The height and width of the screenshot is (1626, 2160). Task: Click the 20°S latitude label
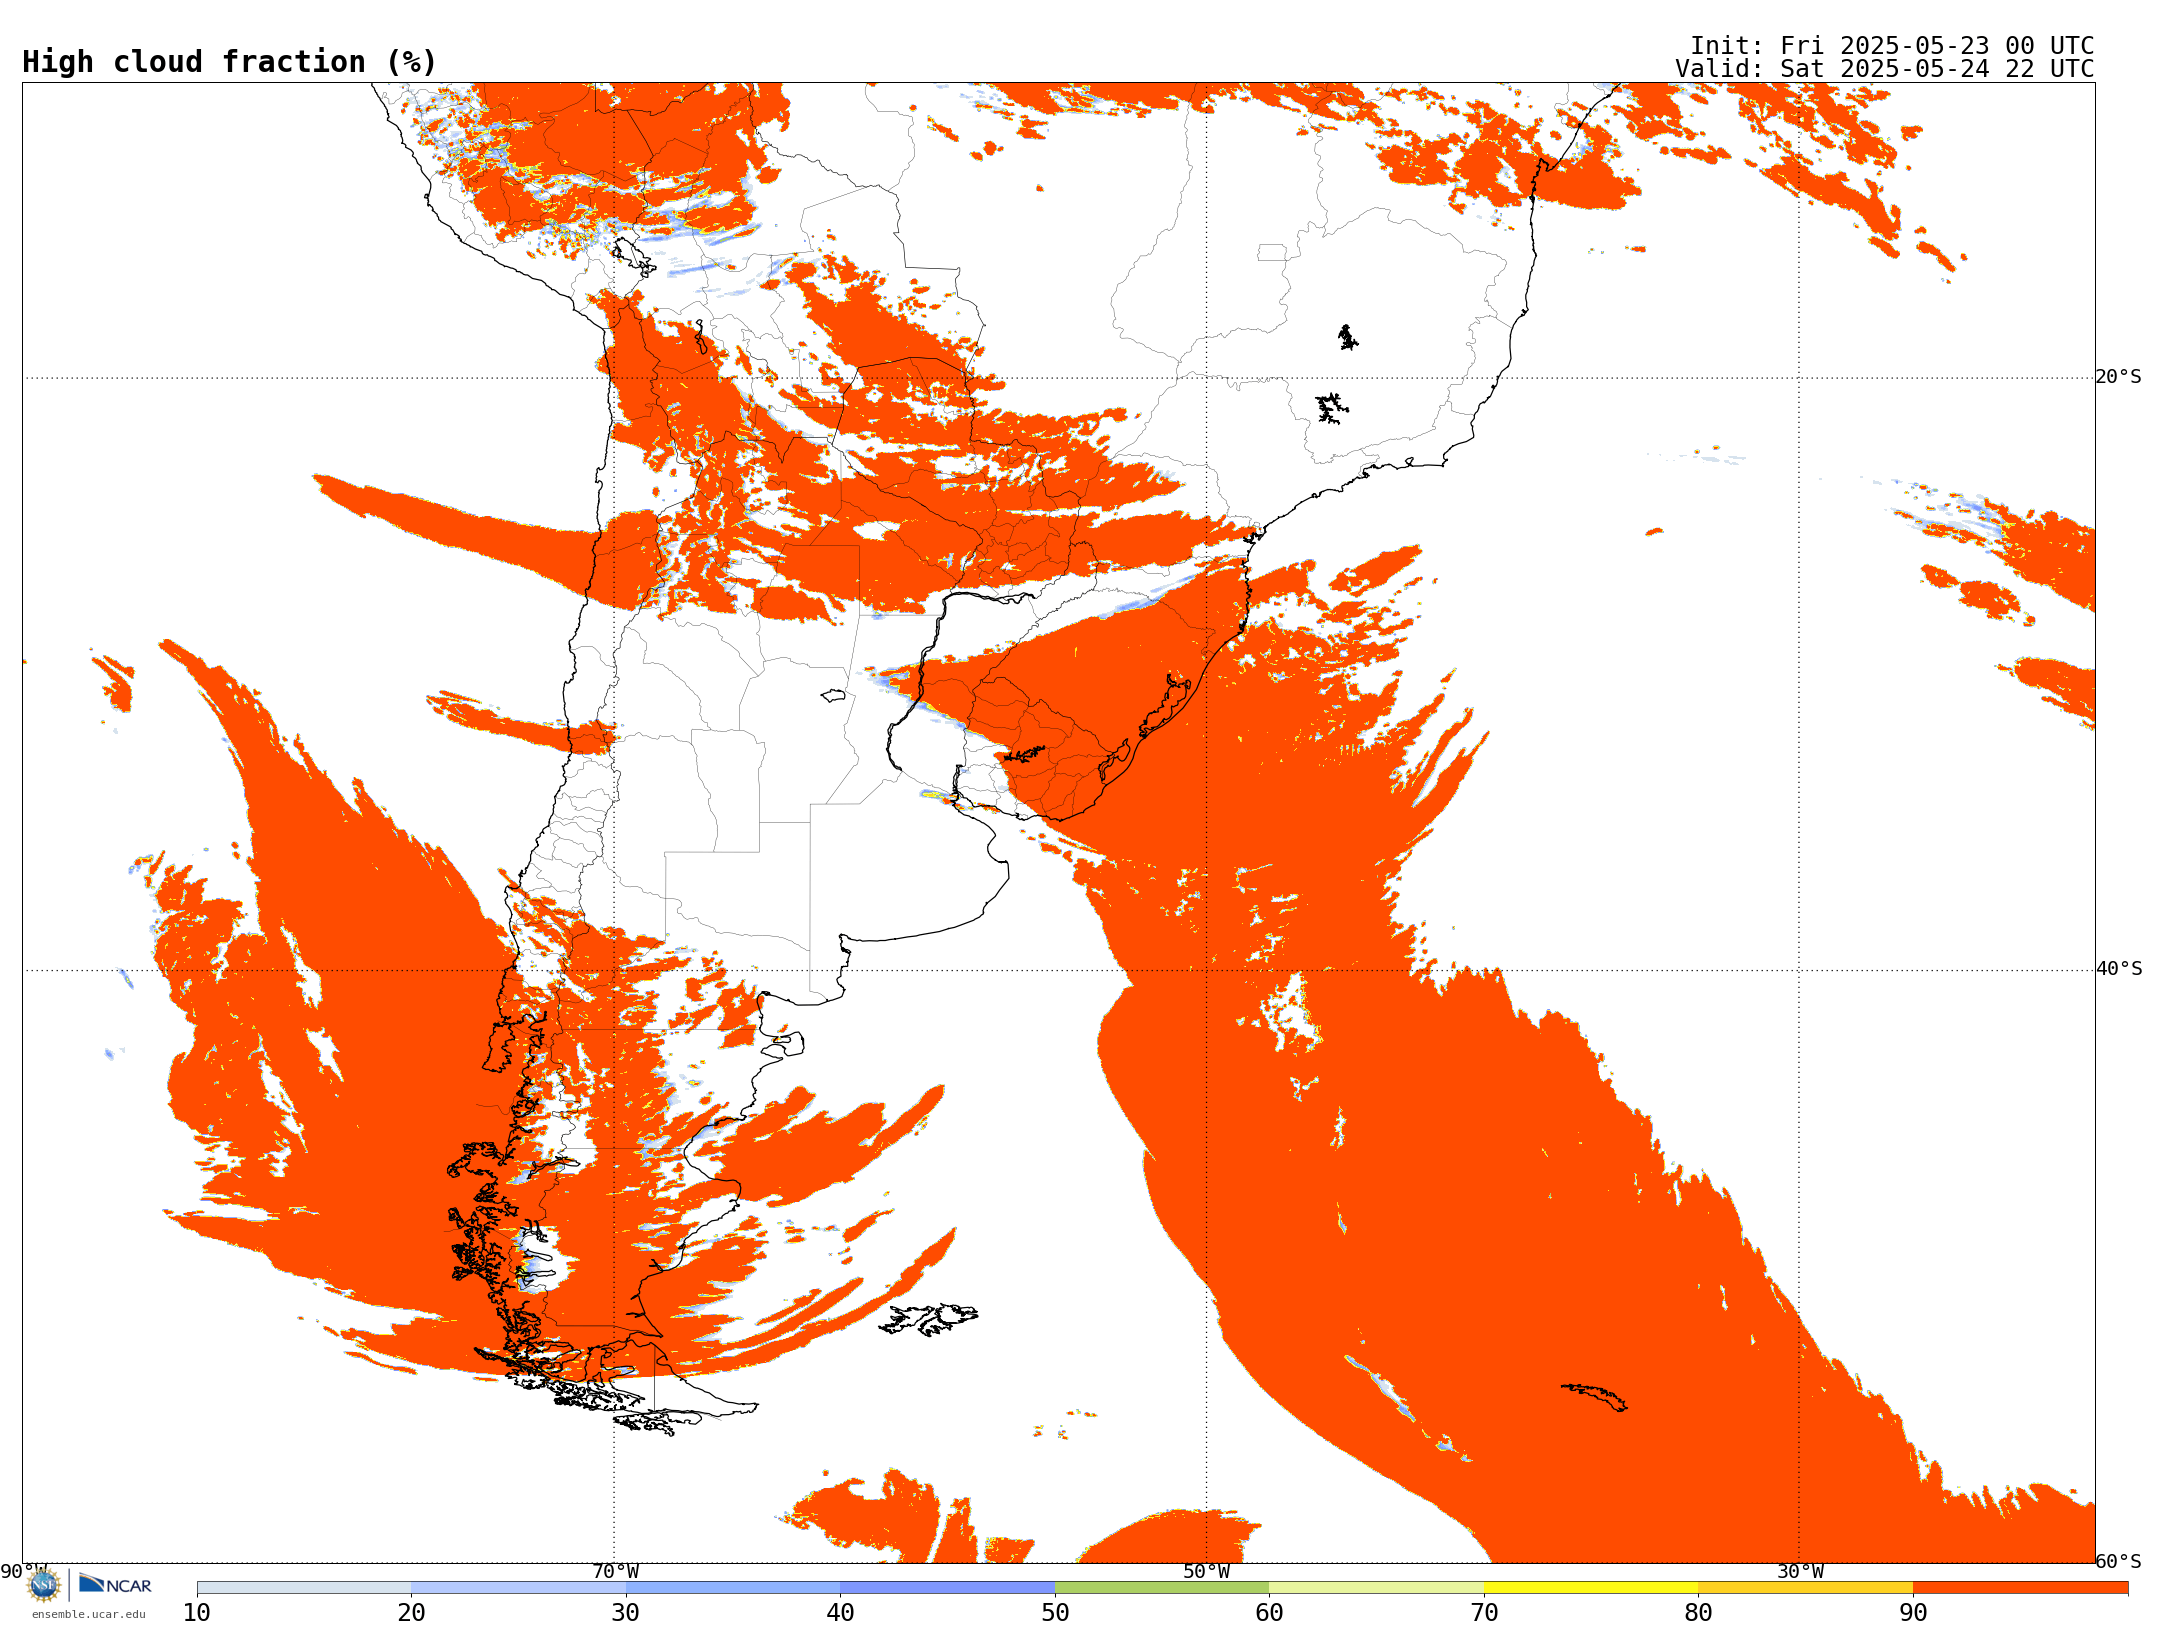[2119, 377]
